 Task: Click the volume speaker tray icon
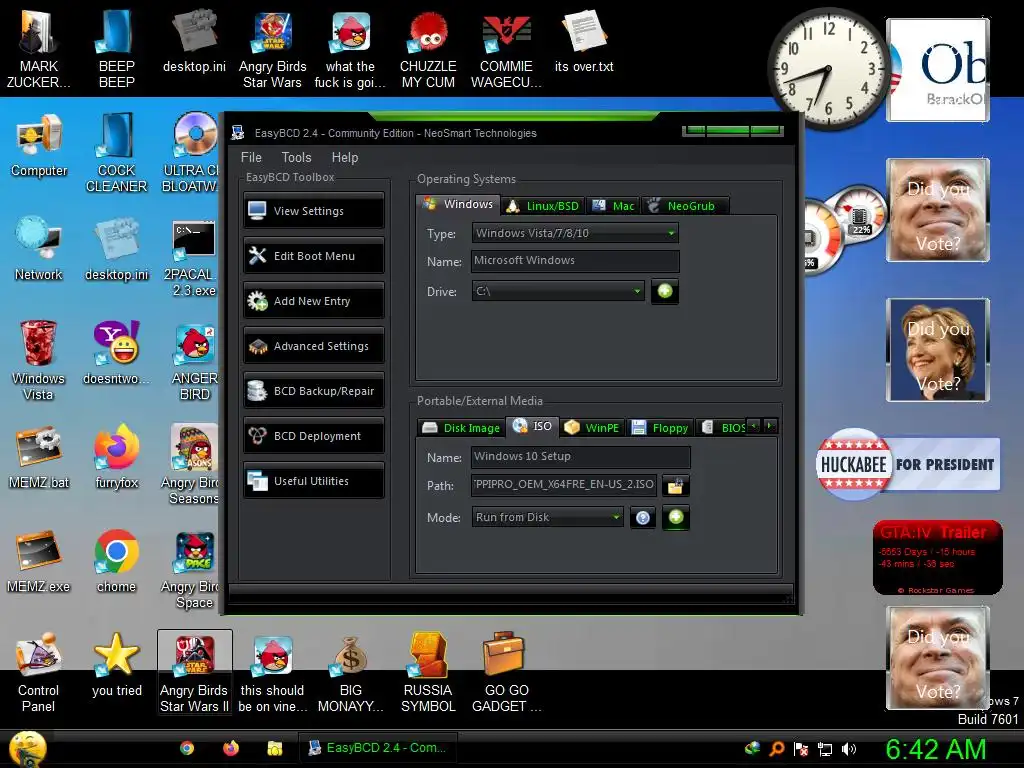(x=849, y=749)
